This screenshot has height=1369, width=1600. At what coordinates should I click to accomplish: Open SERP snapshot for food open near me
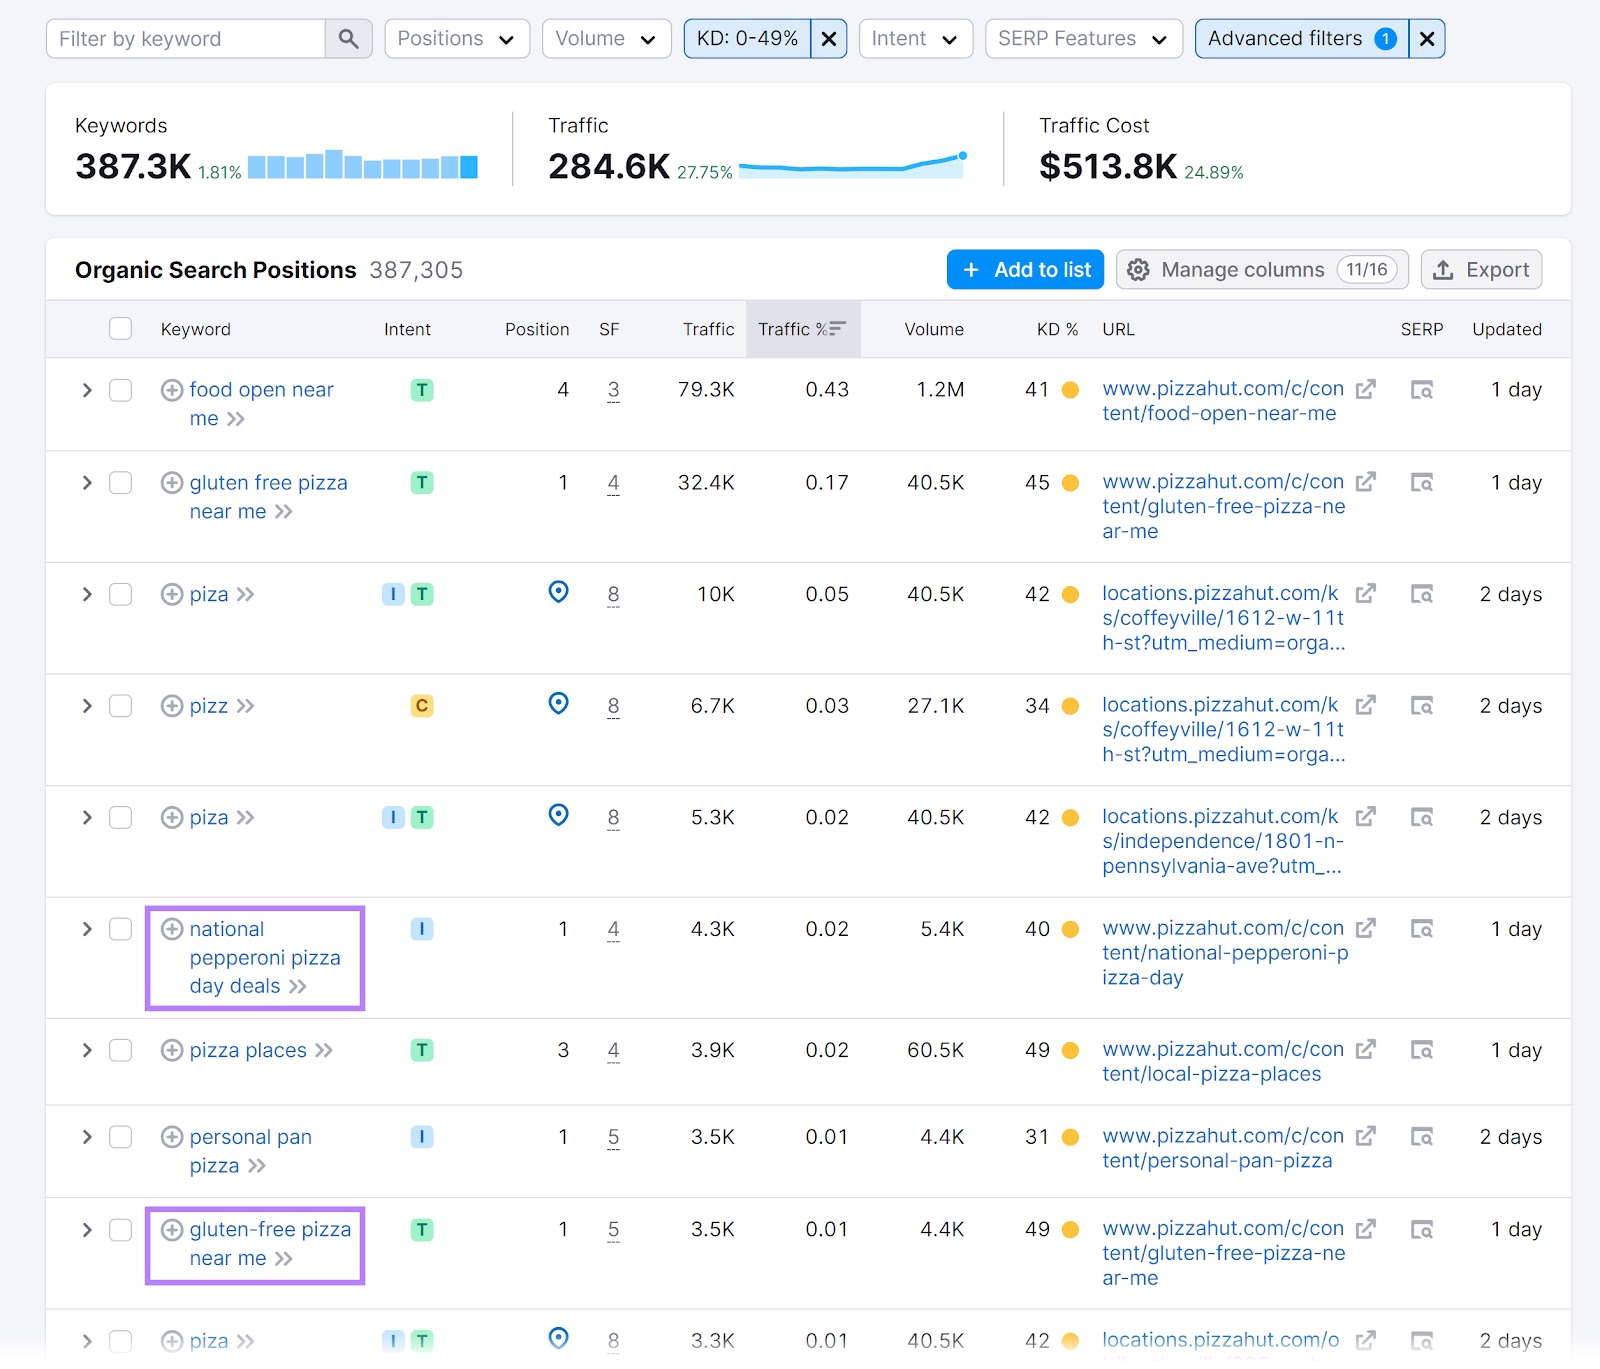(1421, 390)
